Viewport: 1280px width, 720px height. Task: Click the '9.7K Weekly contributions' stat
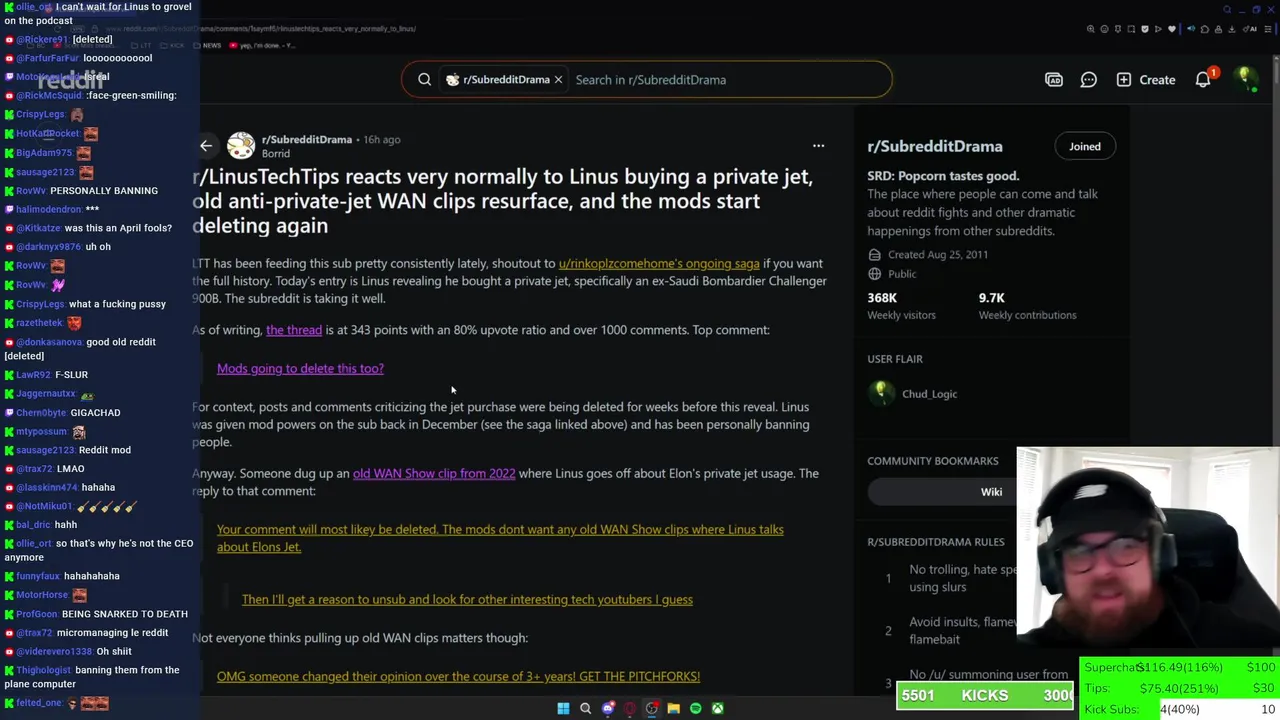1027,306
